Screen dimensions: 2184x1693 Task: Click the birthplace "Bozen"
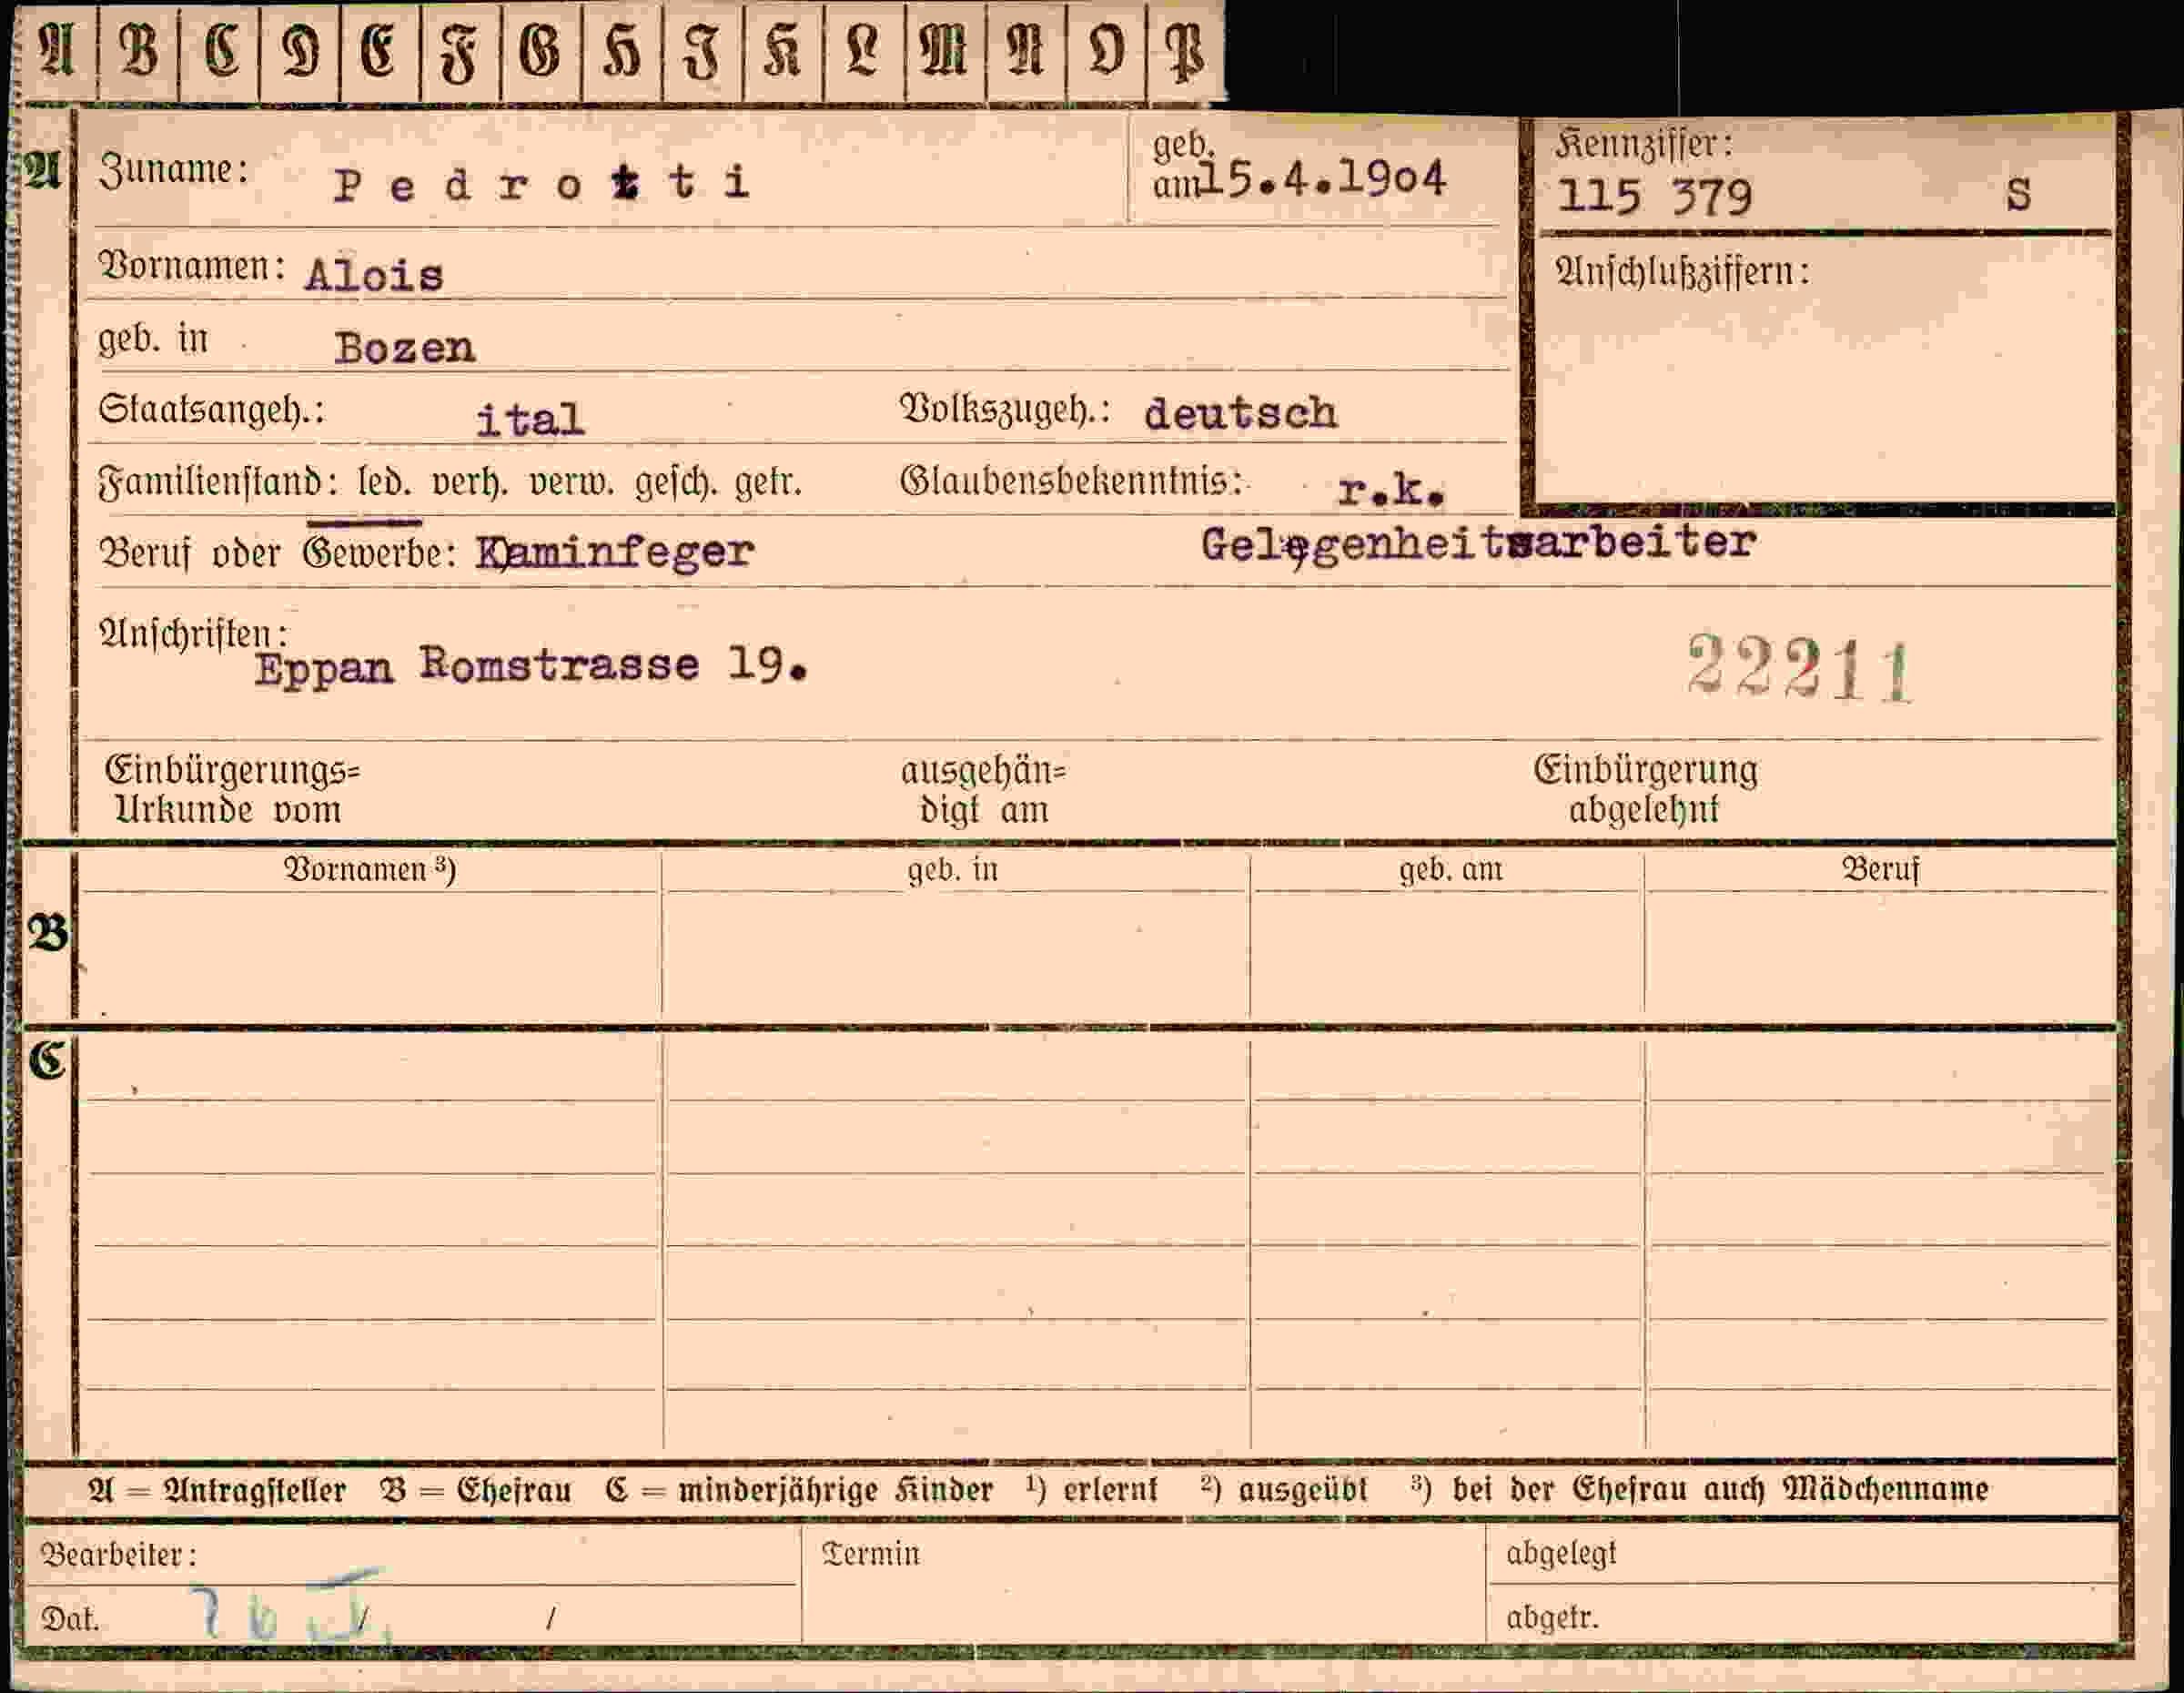(404, 348)
